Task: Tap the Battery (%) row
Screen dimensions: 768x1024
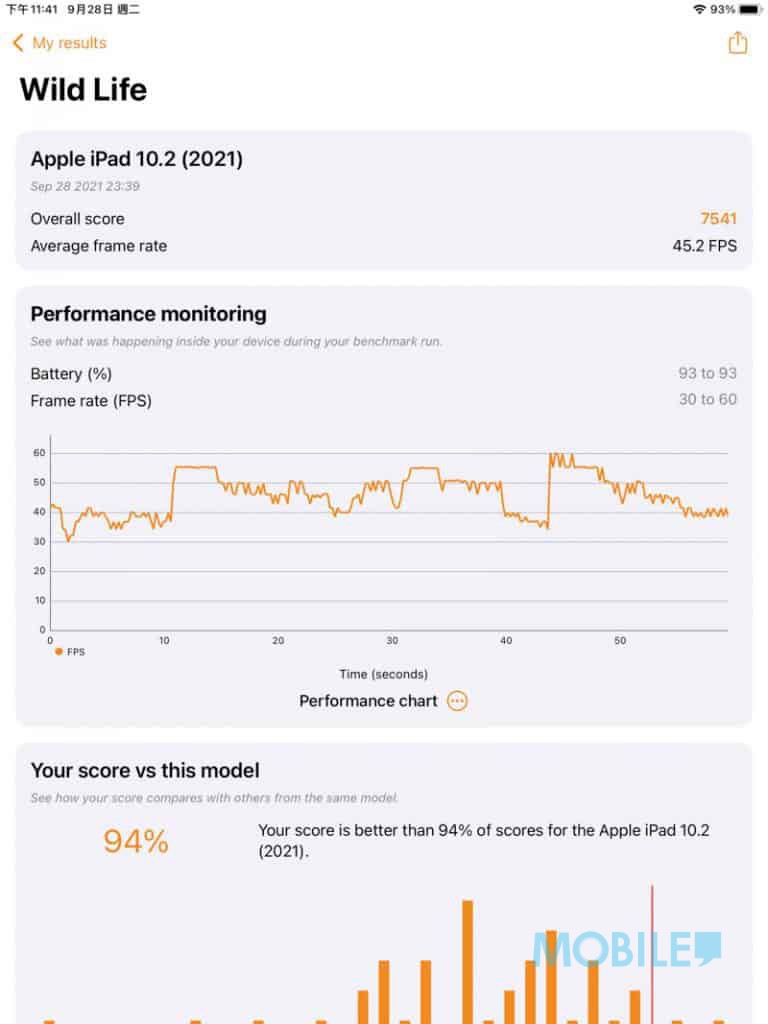Action: [x=383, y=374]
